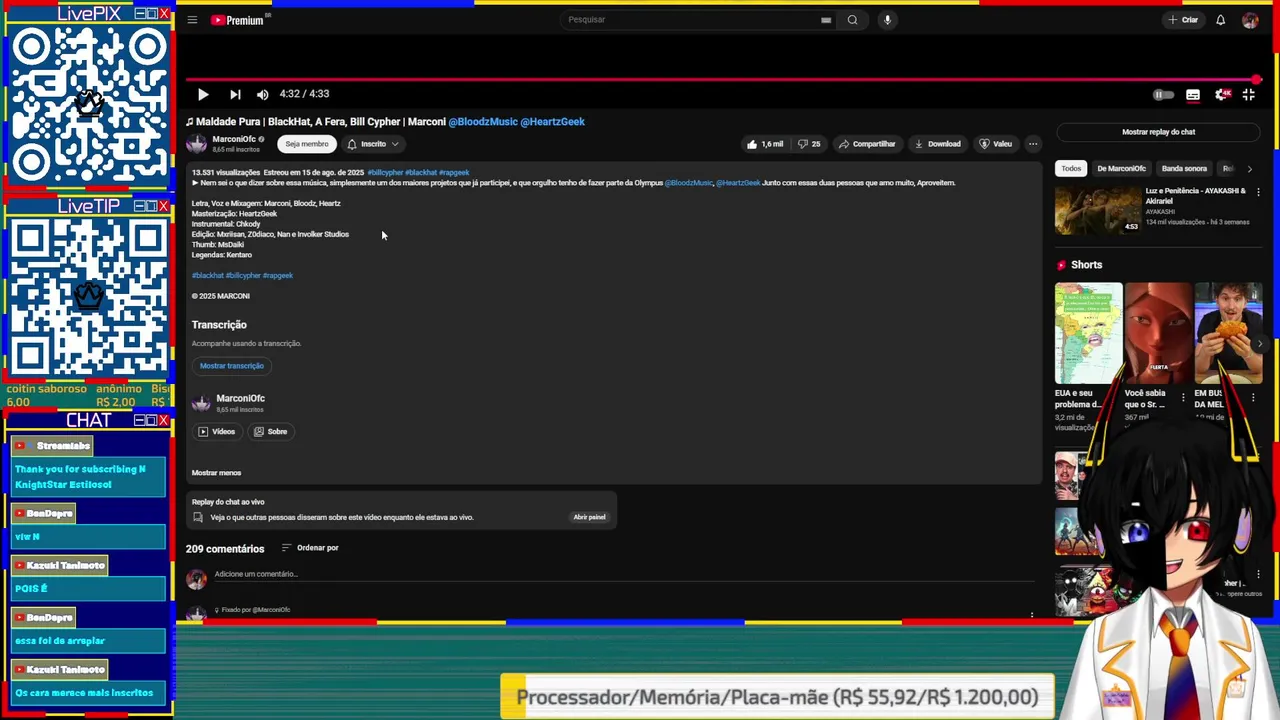Toggle the autoplay switch

coord(1163,95)
